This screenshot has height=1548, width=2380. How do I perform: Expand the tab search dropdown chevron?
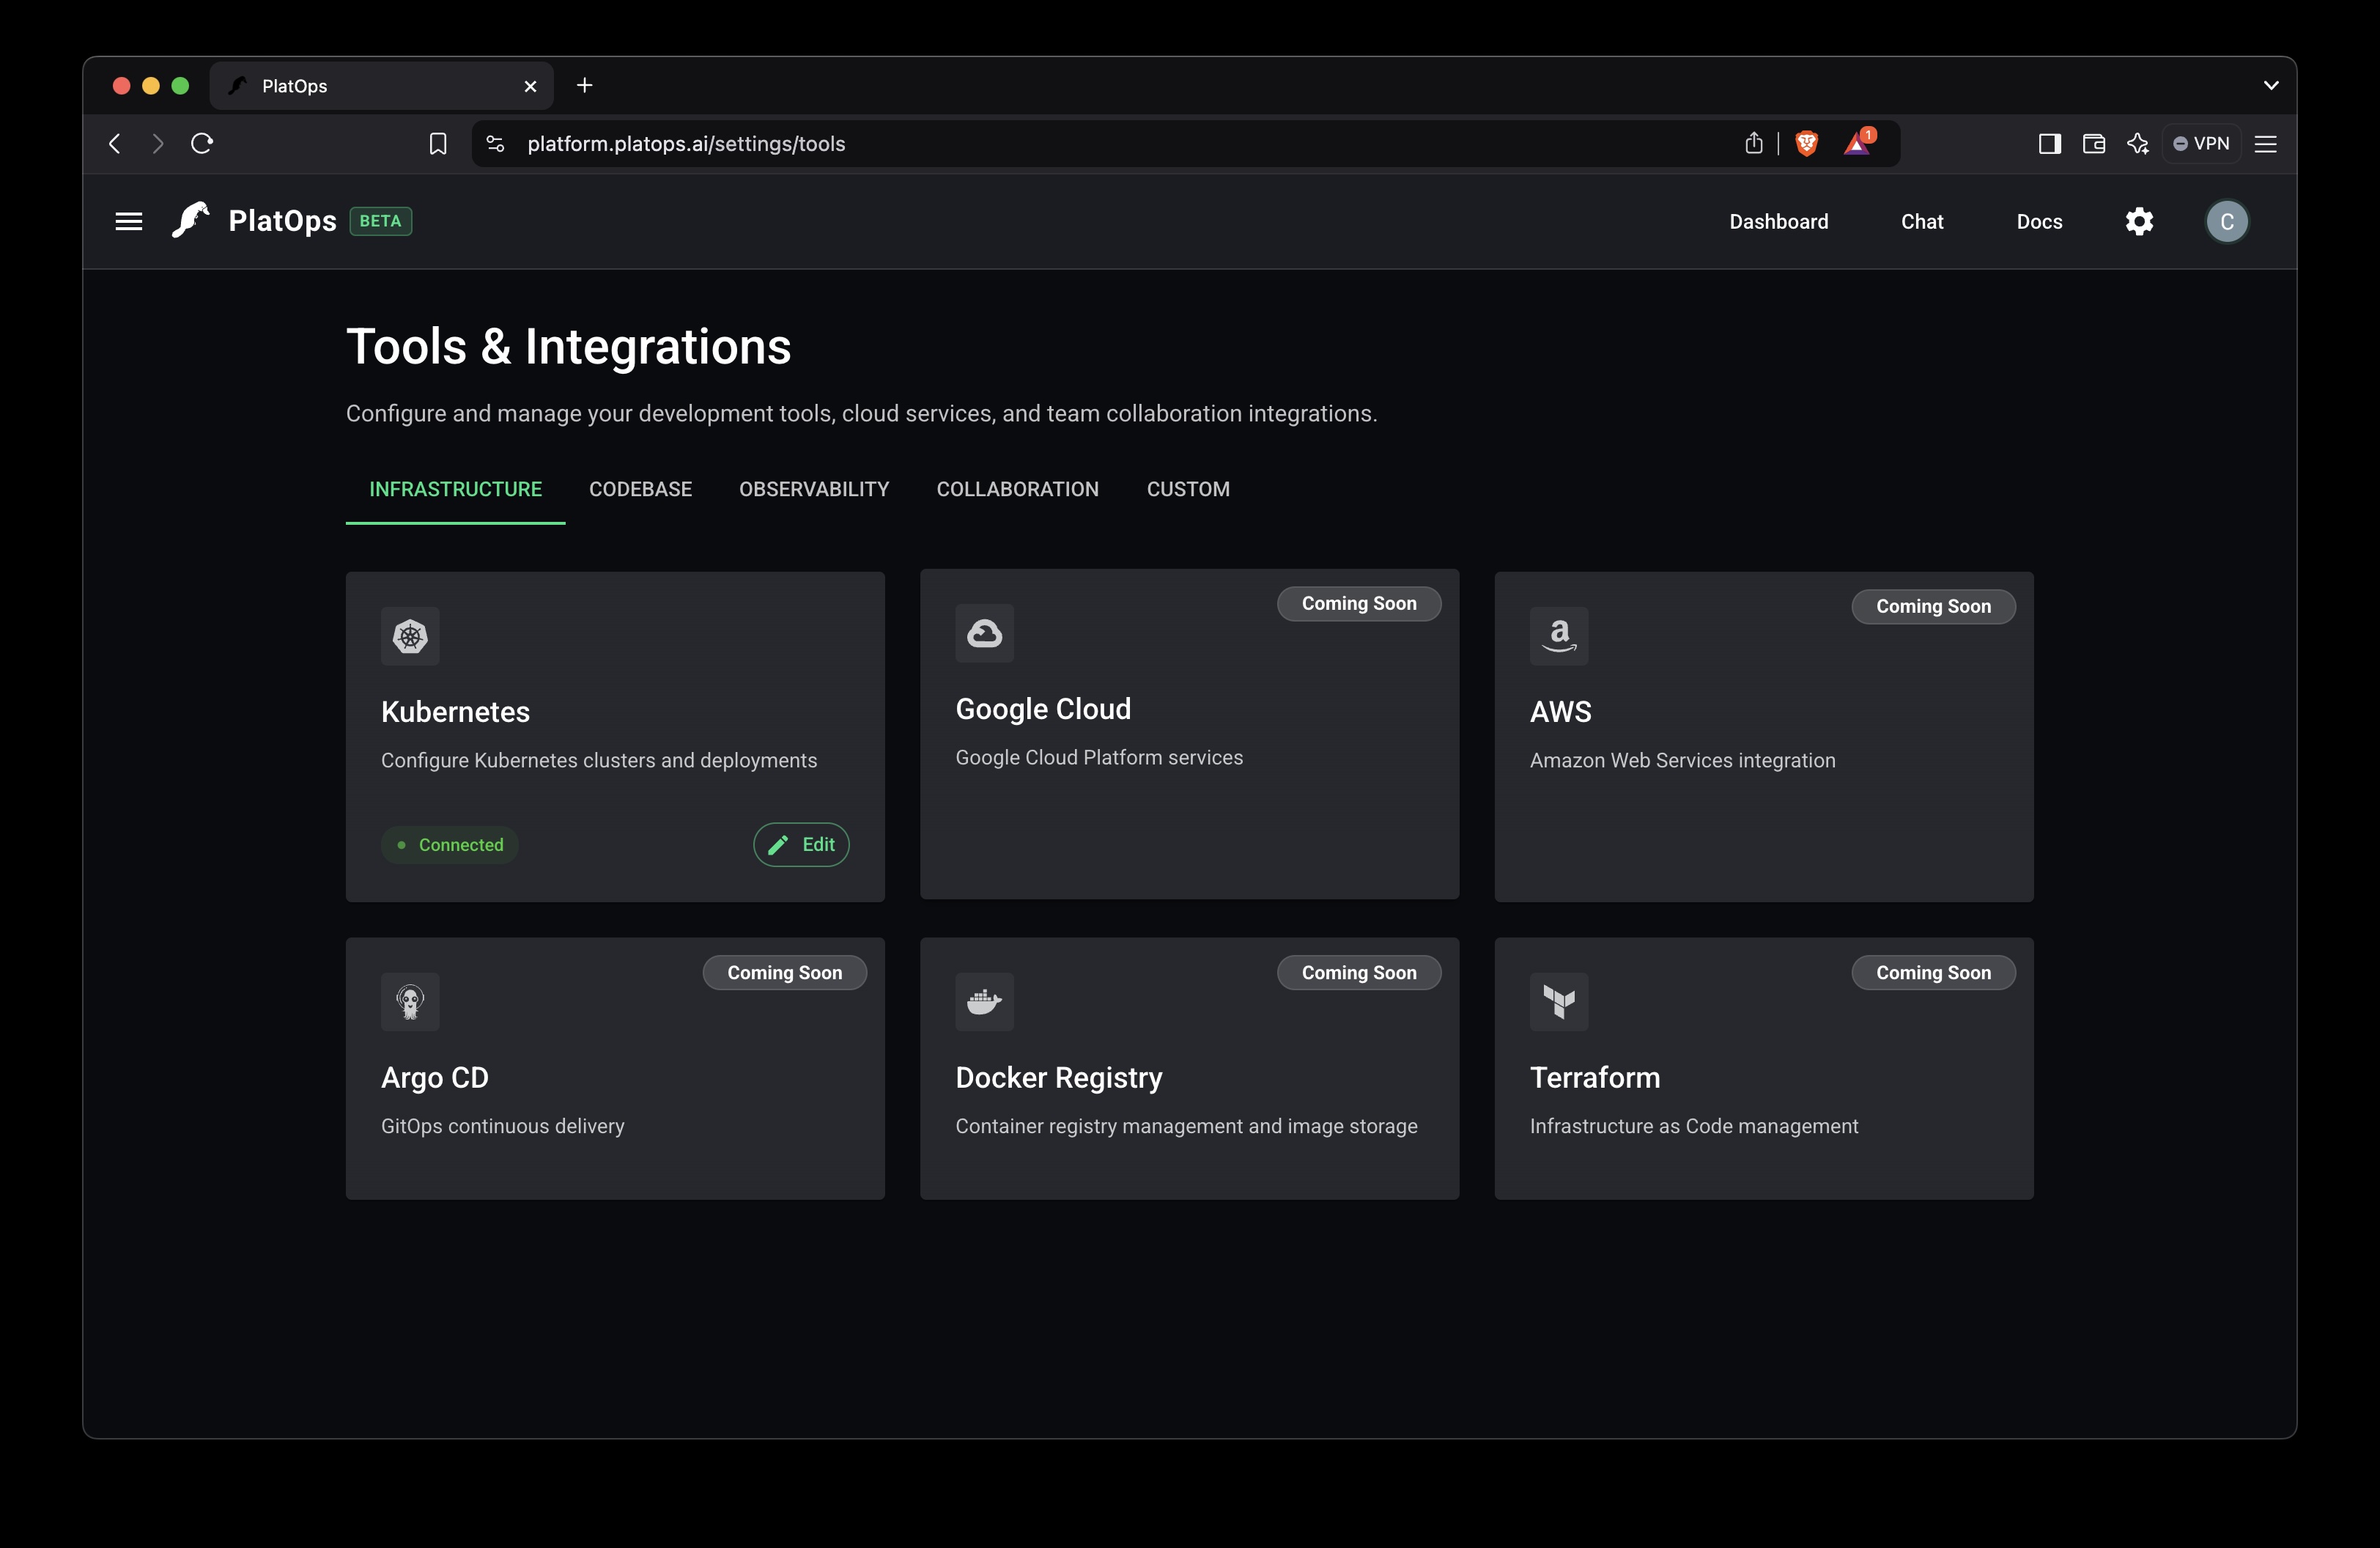2270,86
